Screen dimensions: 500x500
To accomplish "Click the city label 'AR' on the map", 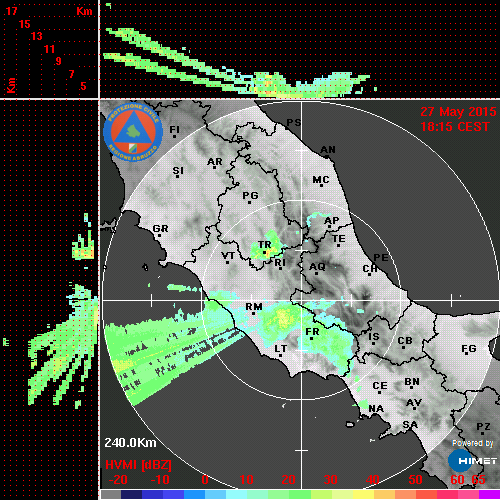I will (215, 162).
